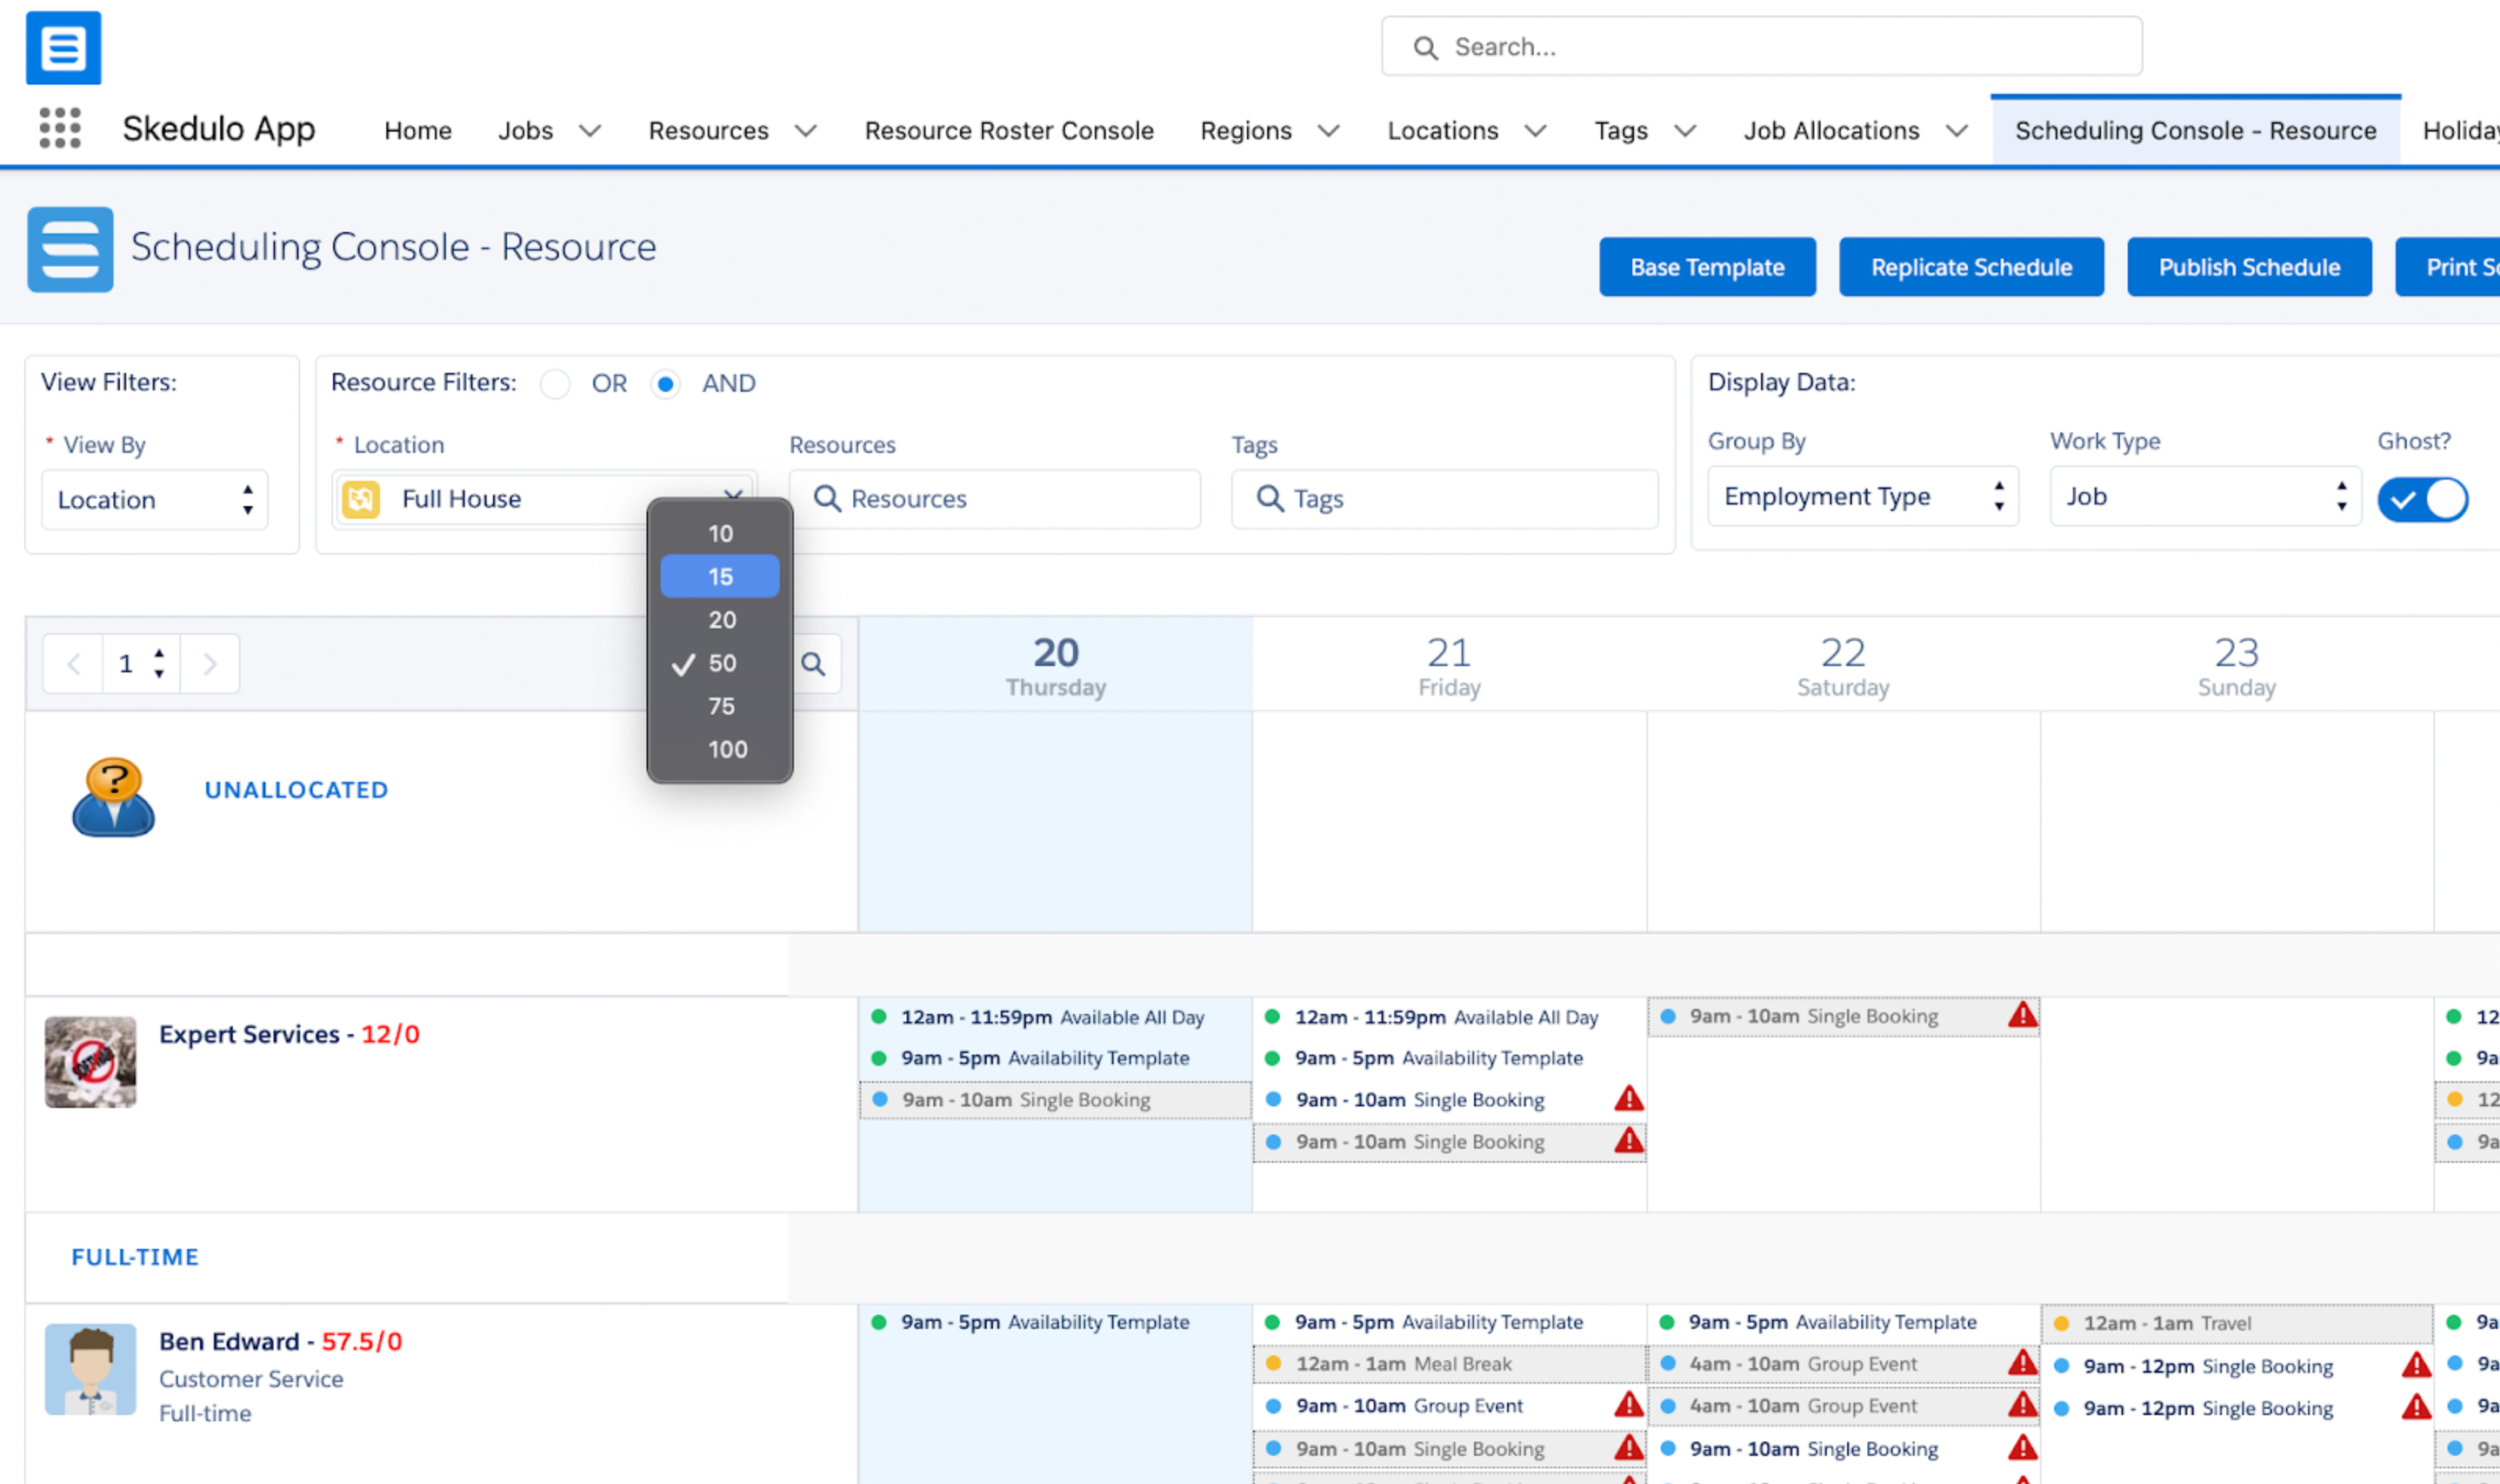Open the Home nav tab
2500x1484 pixels.
click(418, 131)
